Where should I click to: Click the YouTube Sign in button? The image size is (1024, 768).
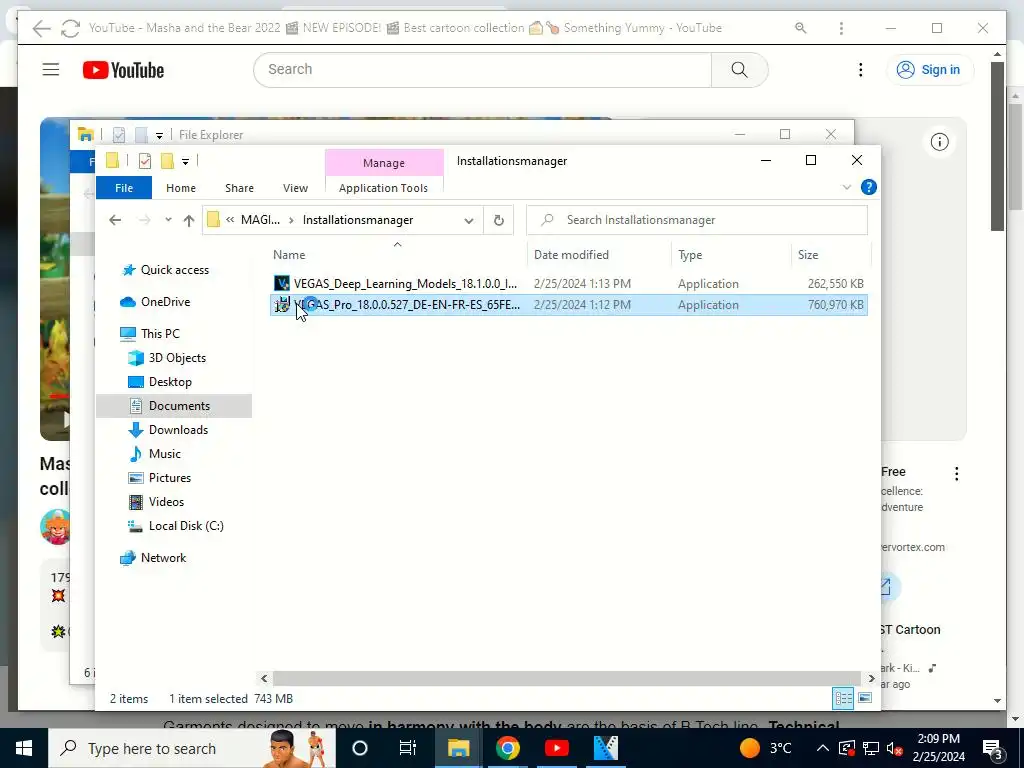point(930,70)
